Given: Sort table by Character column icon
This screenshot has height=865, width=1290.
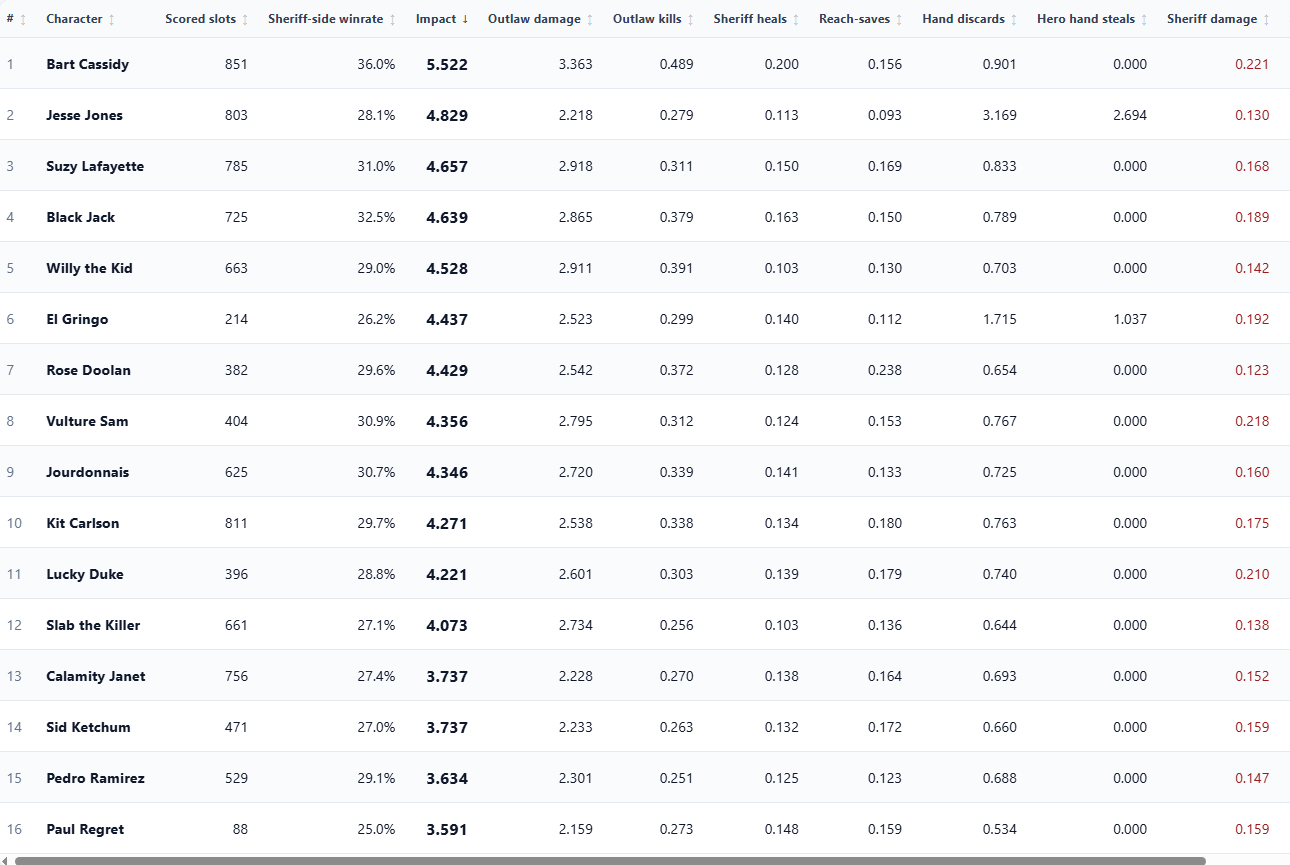Looking at the screenshot, I should [111, 20].
